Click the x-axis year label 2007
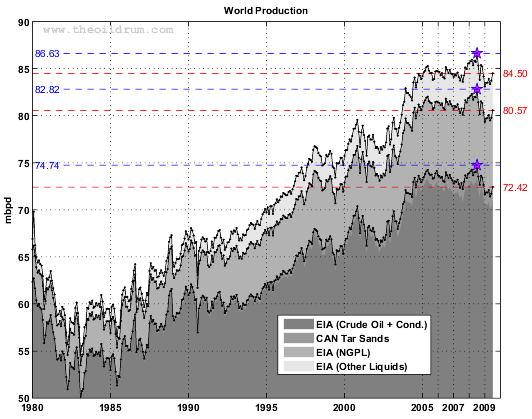Screen dimensions: 532x419 (x=453, y=407)
